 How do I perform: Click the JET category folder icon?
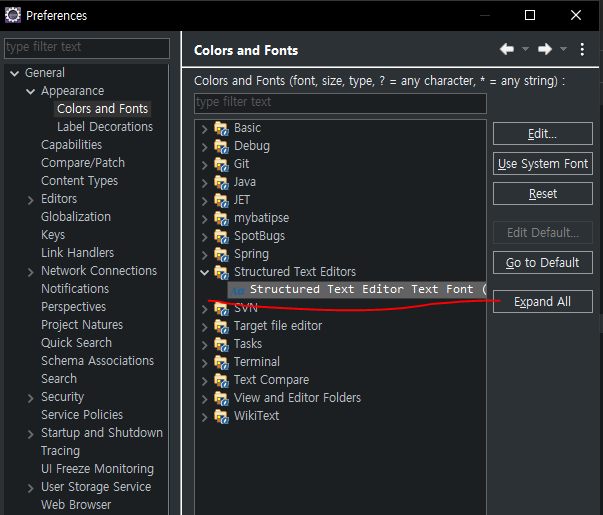pyautogui.click(x=221, y=200)
